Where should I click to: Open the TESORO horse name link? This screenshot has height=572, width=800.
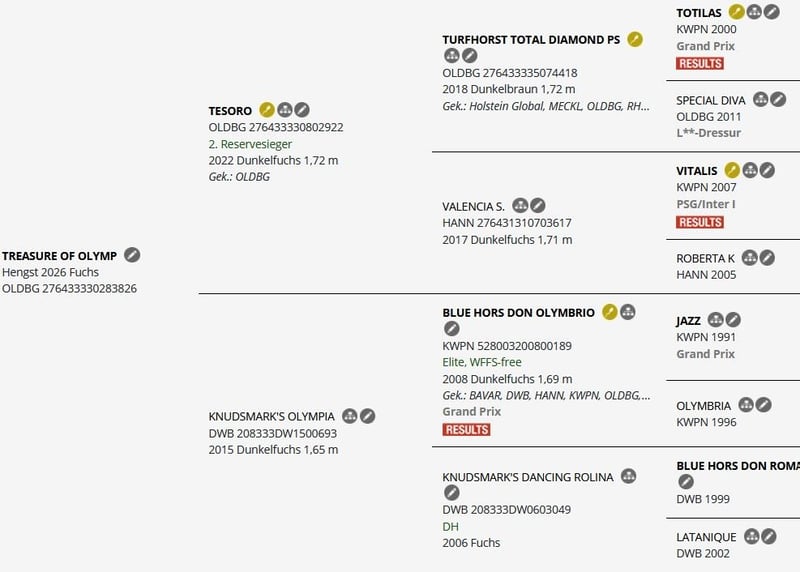tap(230, 111)
